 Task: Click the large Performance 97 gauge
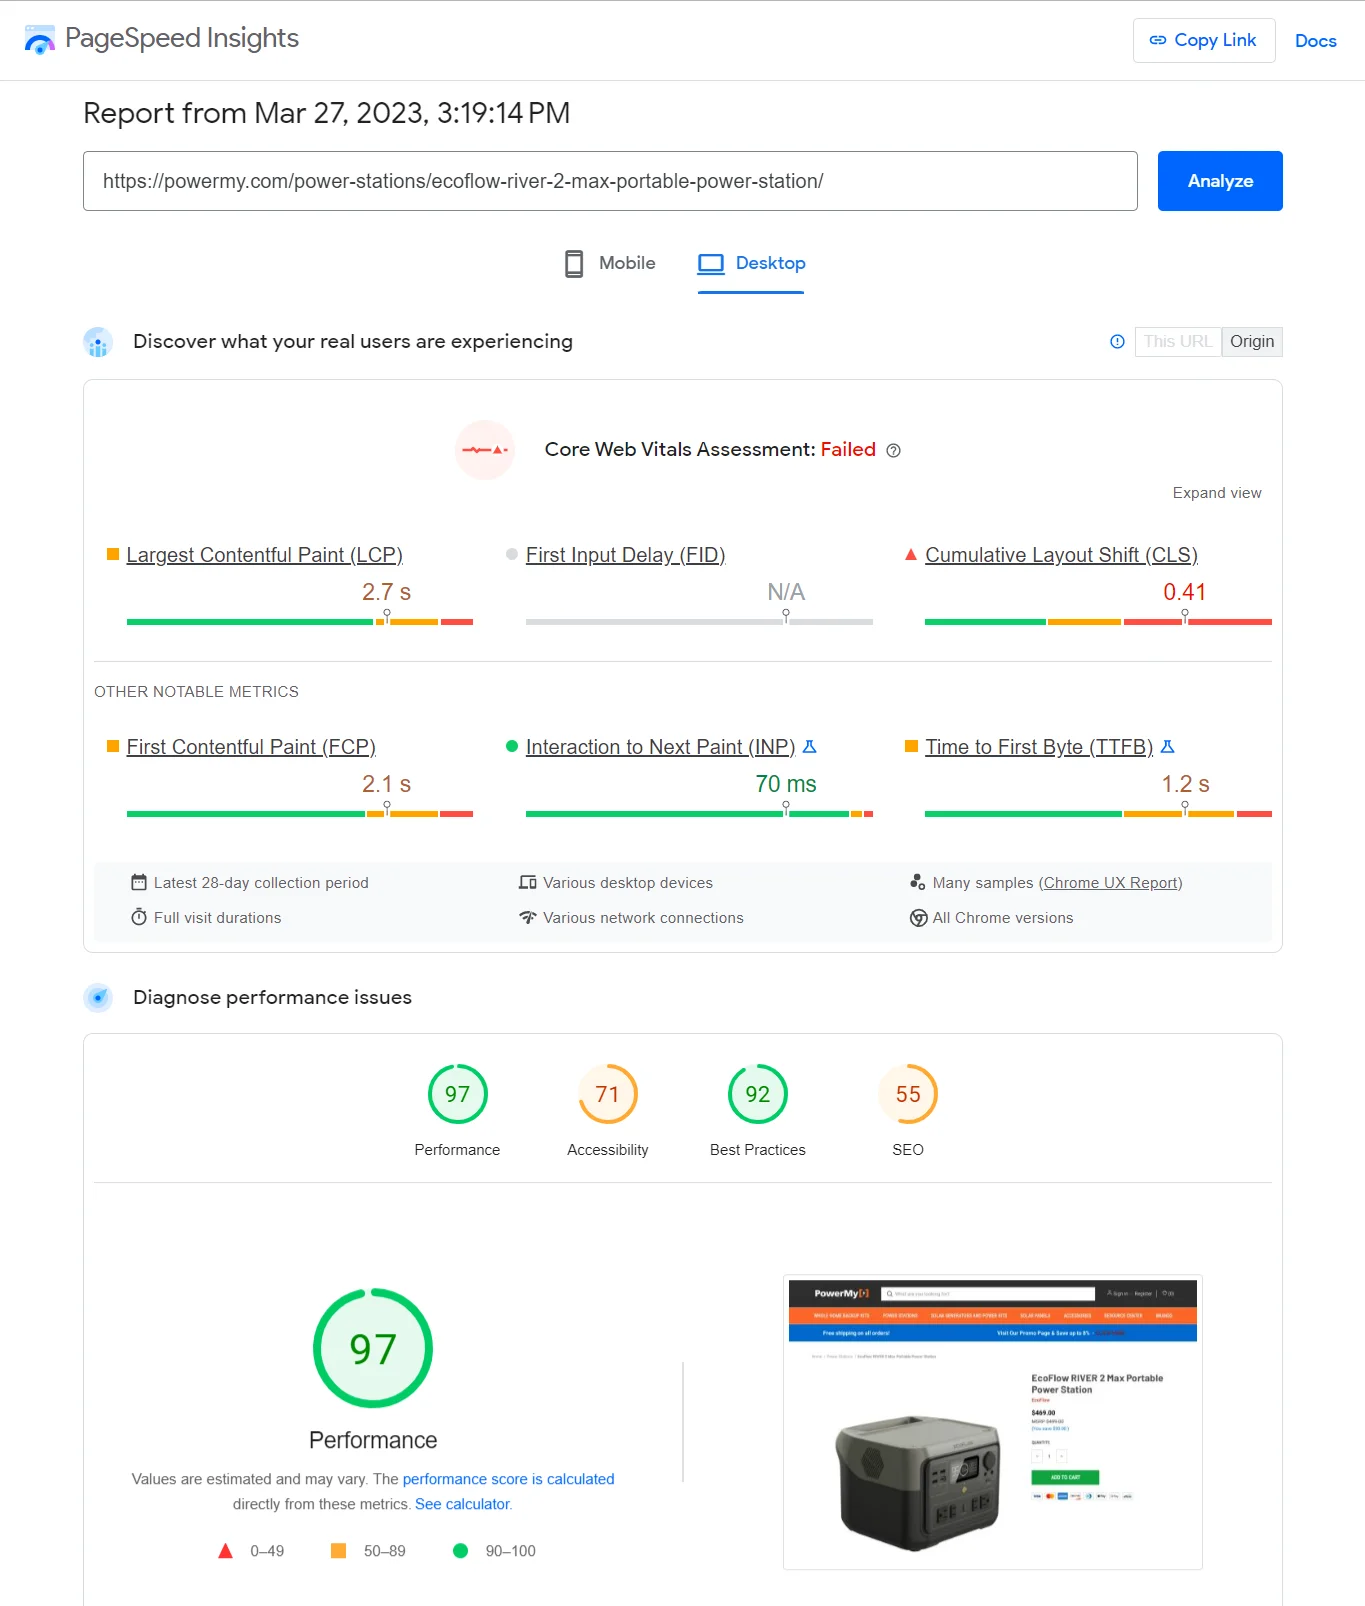tap(373, 1348)
